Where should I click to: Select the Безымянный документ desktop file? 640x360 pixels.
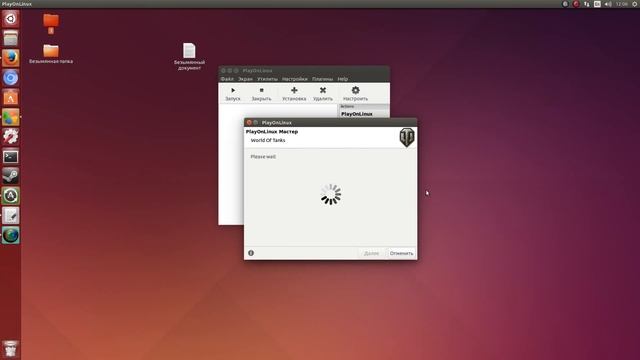(189, 56)
